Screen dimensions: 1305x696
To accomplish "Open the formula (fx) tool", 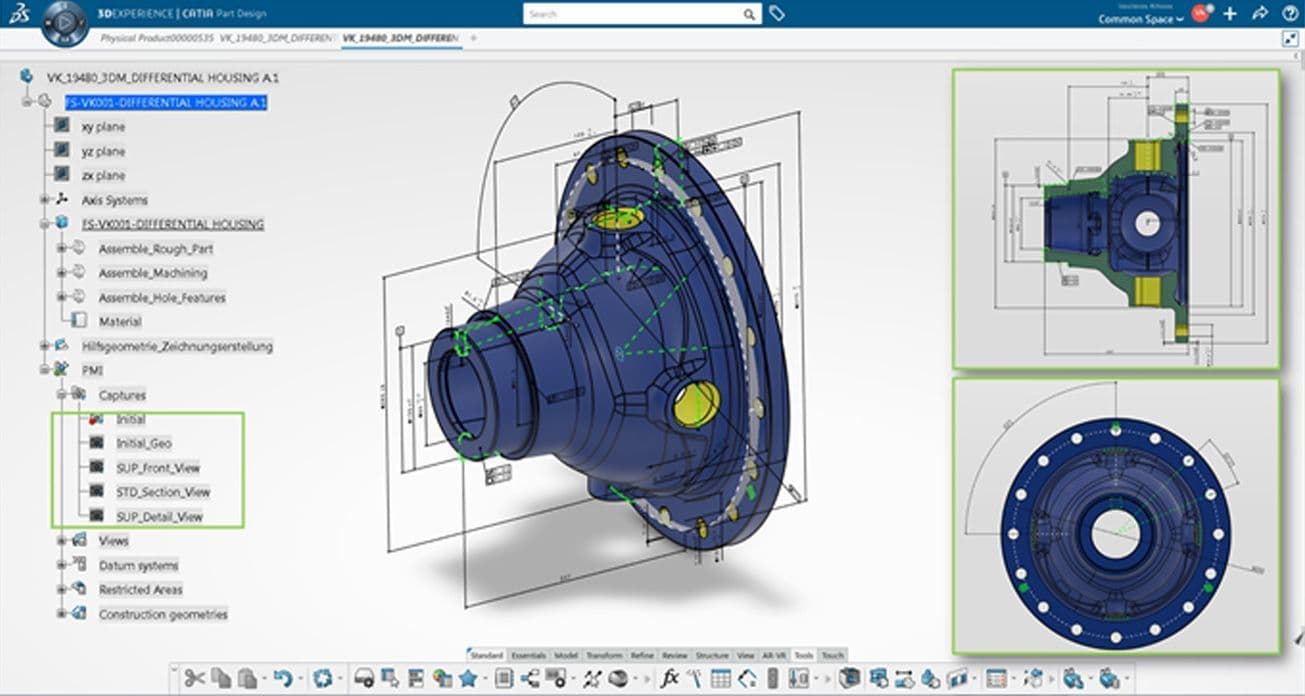I will (671, 678).
